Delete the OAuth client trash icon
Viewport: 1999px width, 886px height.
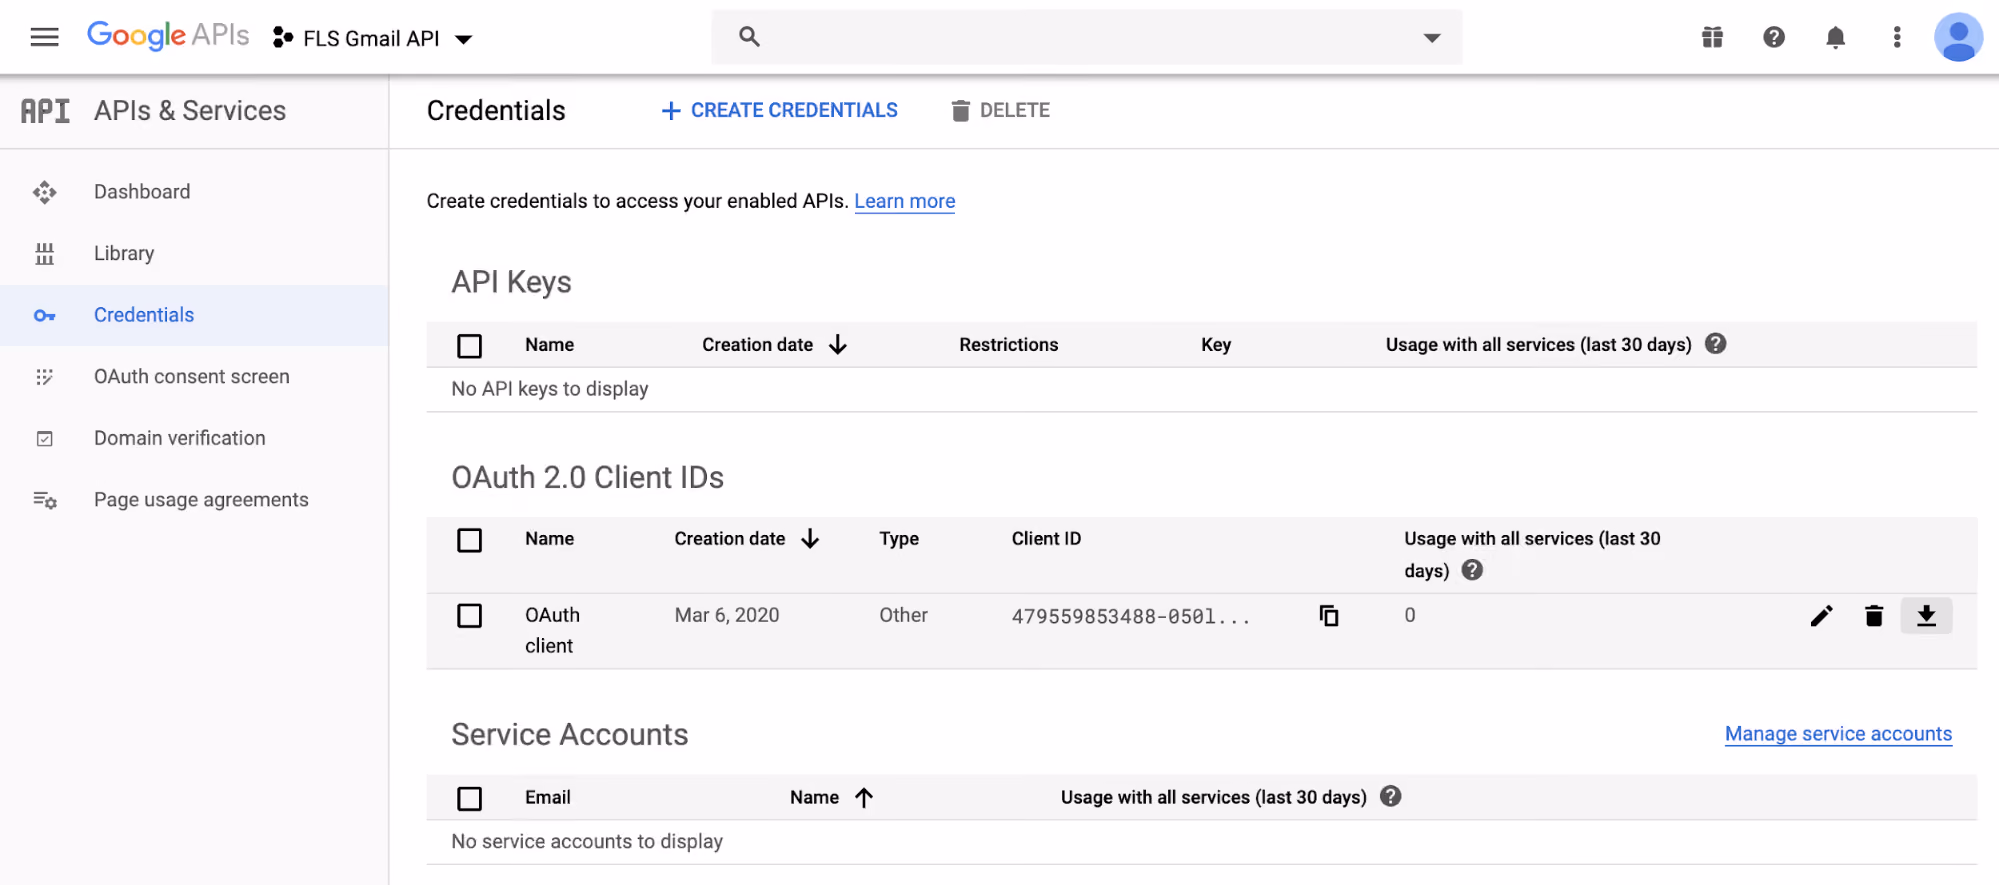pyautogui.click(x=1874, y=616)
